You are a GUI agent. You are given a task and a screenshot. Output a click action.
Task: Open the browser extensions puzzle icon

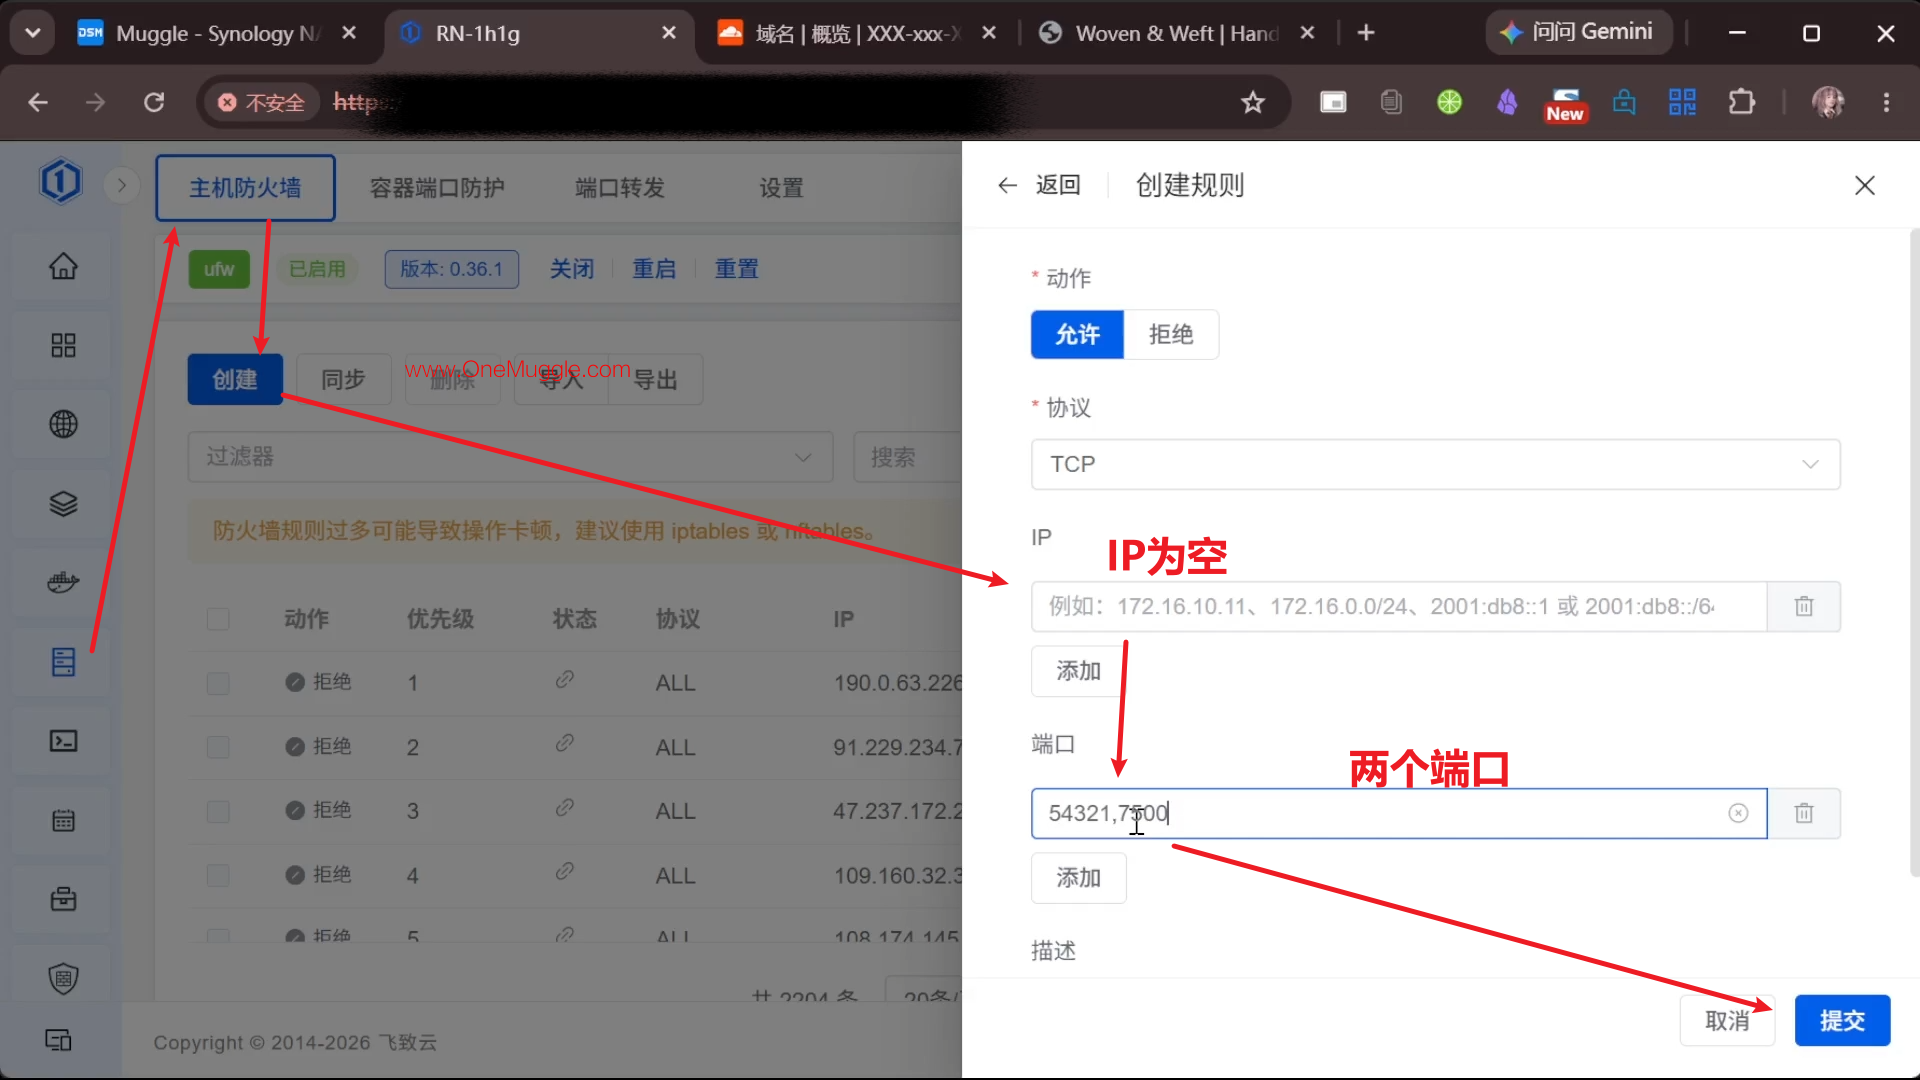(1741, 102)
